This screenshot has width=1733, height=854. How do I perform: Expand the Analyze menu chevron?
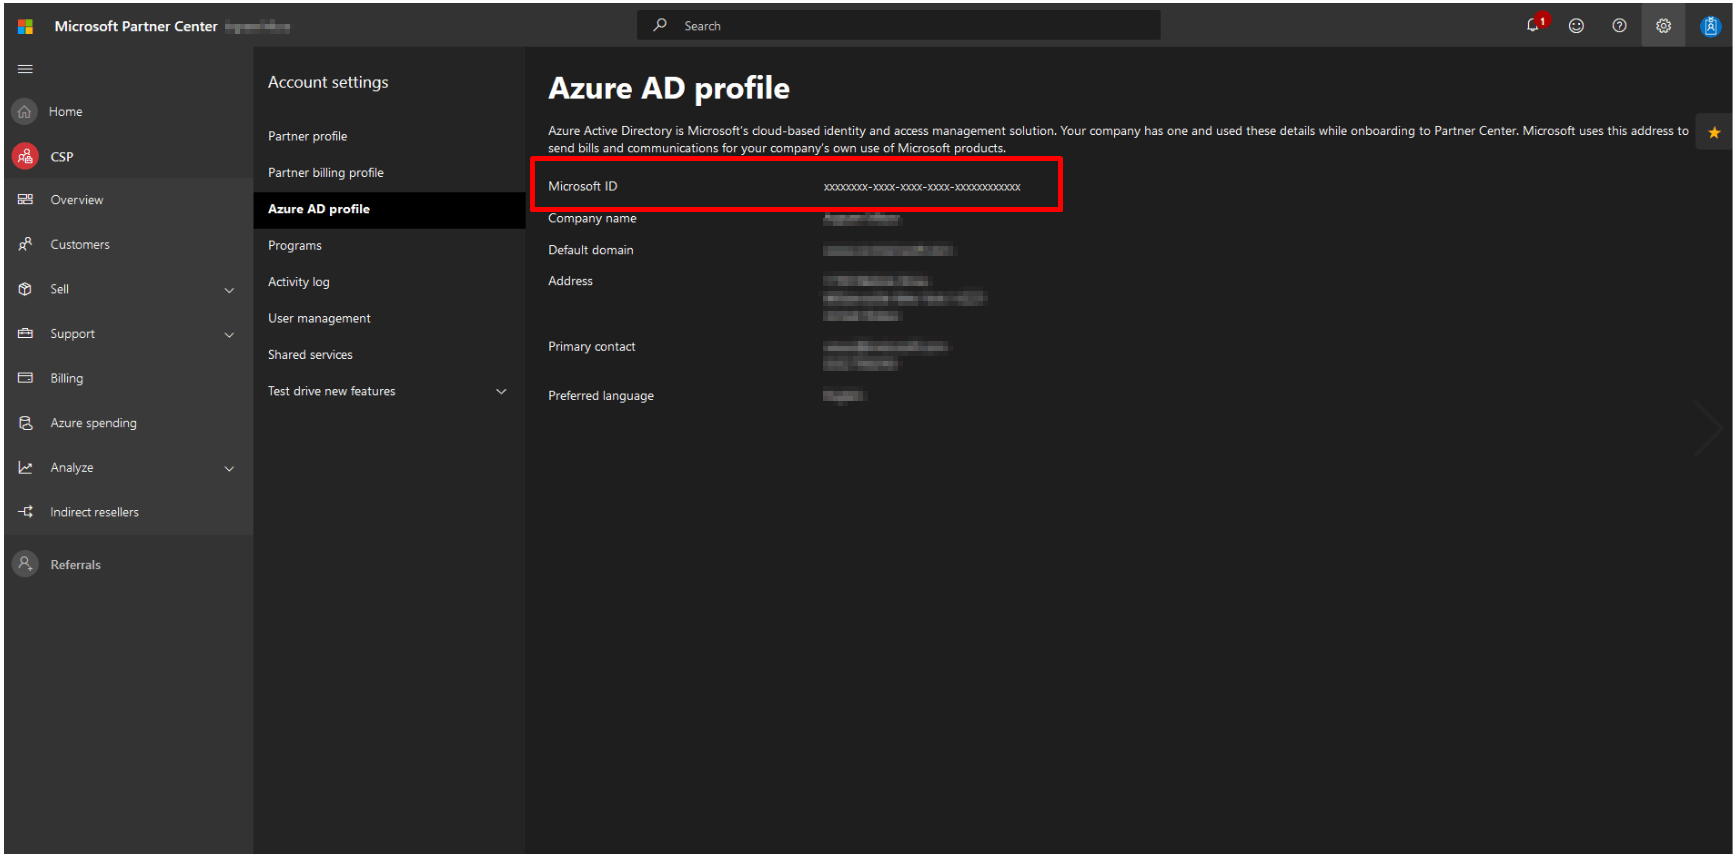pyautogui.click(x=229, y=469)
